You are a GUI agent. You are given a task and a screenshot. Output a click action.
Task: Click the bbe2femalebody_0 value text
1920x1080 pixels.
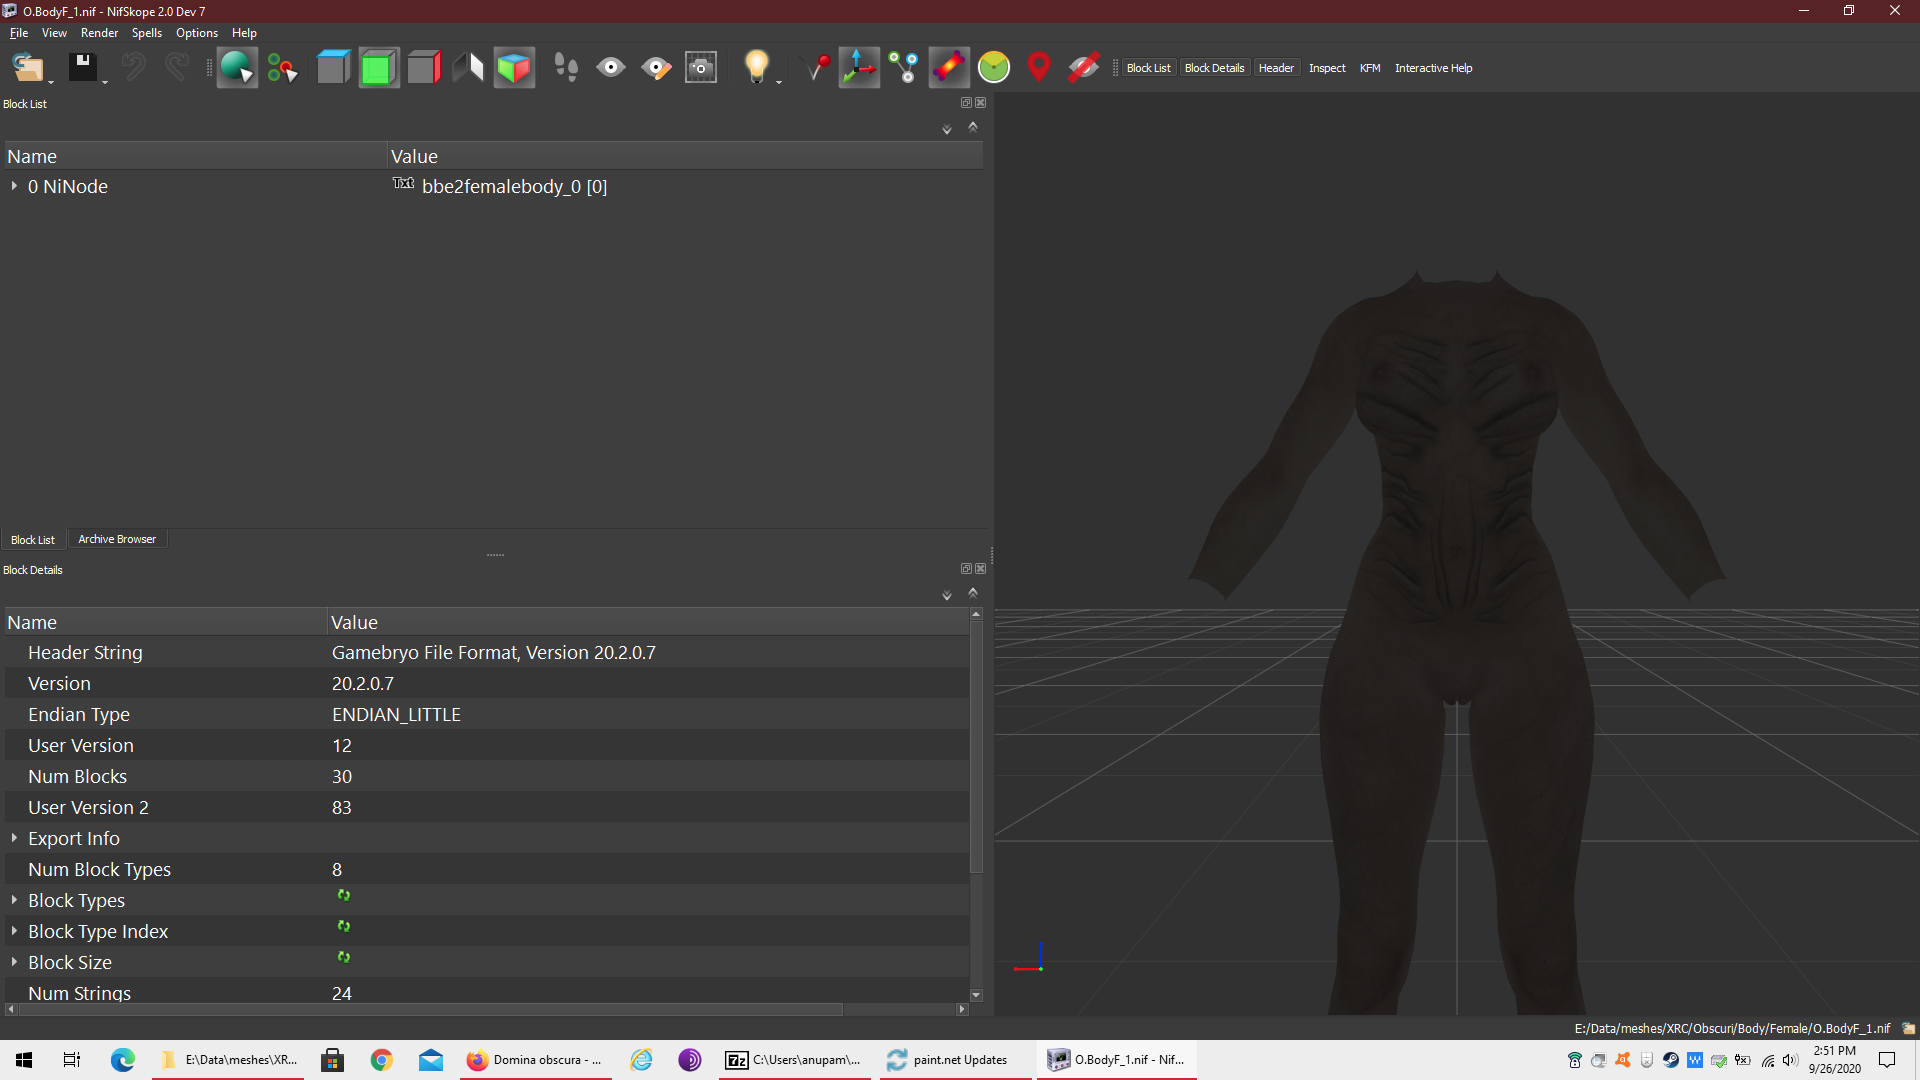[514, 186]
